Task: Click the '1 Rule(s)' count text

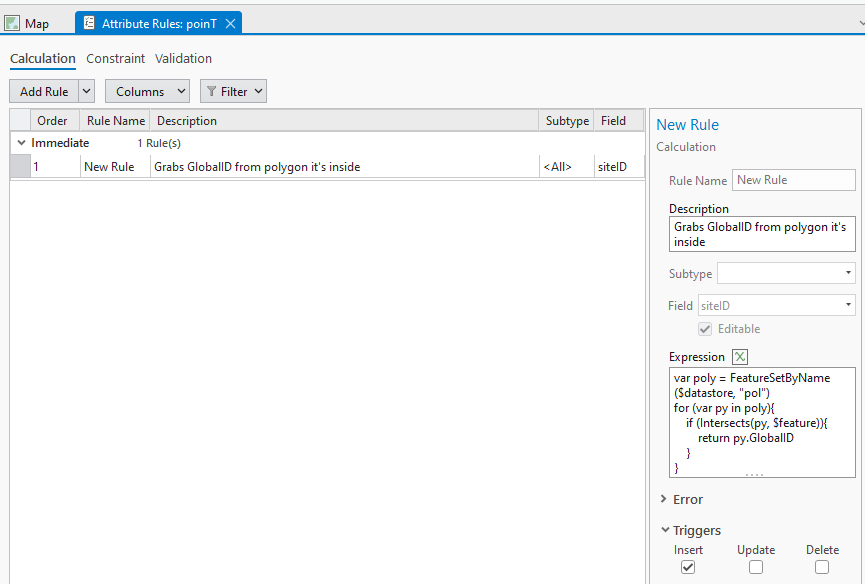Action: (159, 143)
